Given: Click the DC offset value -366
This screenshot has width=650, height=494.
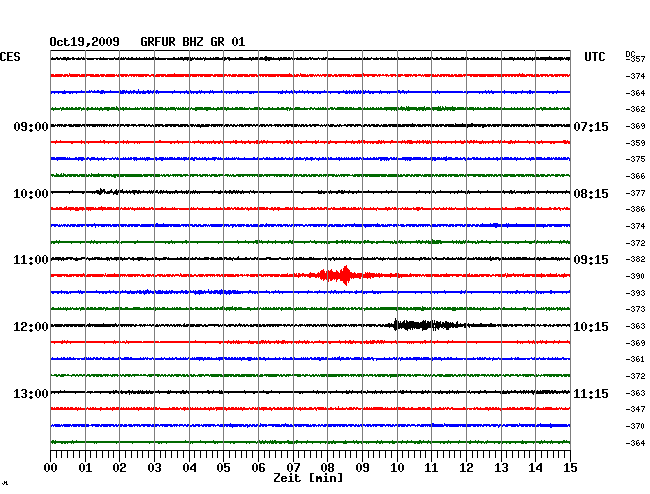Looking at the screenshot, I should pyautogui.click(x=635, y=176).
